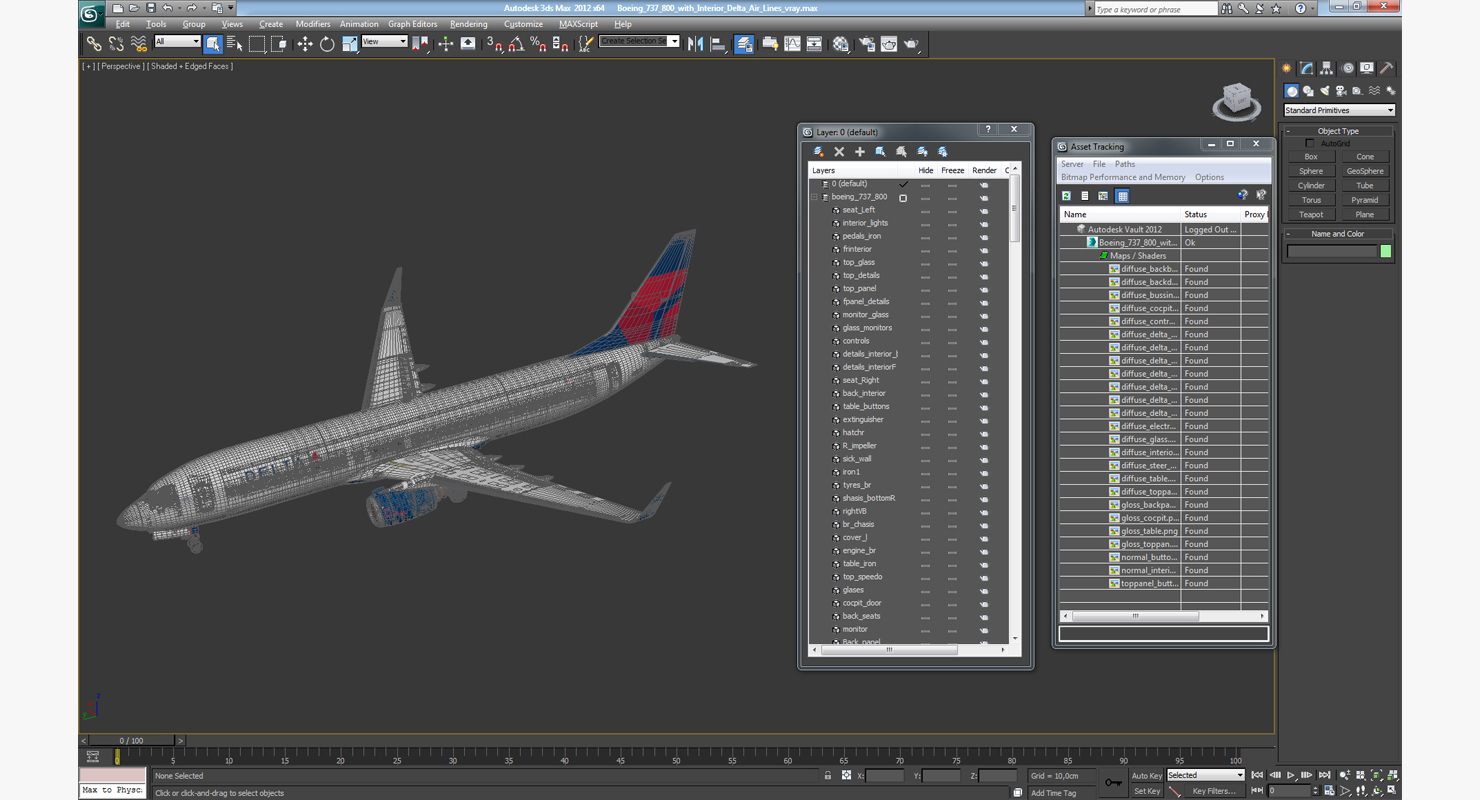This screenshot has height=800, width=1480.
Task: Click the Box primitive button
Action: (x=1311, y=157)
